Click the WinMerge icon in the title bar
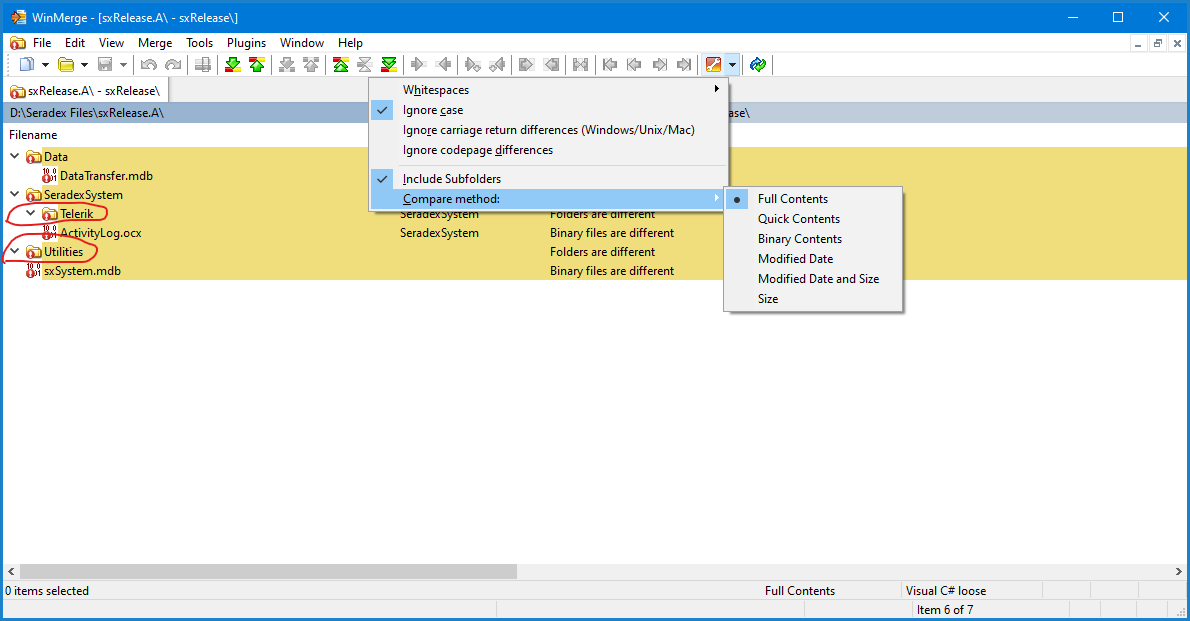The height and width of the screenshot is (621, 1190). tap(18, 17)
